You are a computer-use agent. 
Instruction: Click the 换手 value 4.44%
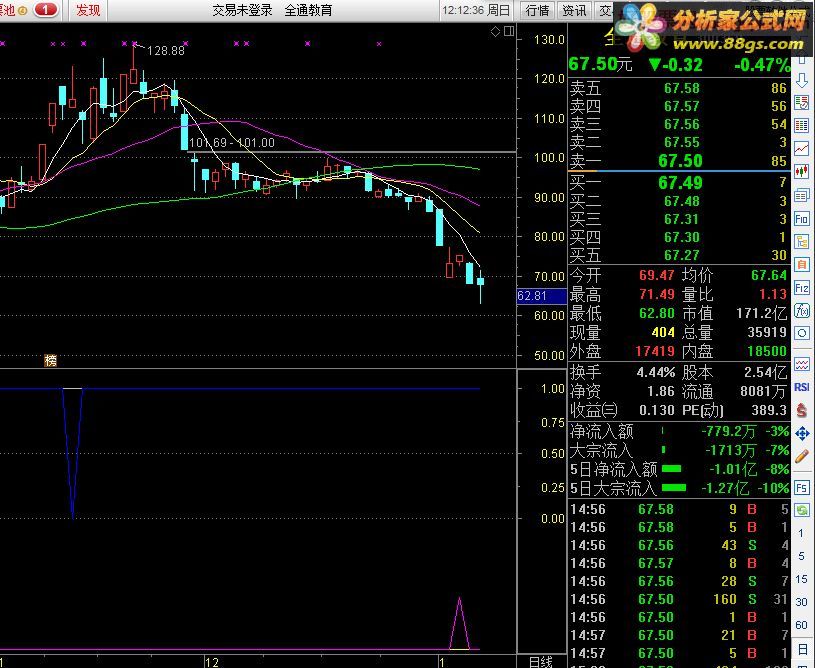[655, 373]
